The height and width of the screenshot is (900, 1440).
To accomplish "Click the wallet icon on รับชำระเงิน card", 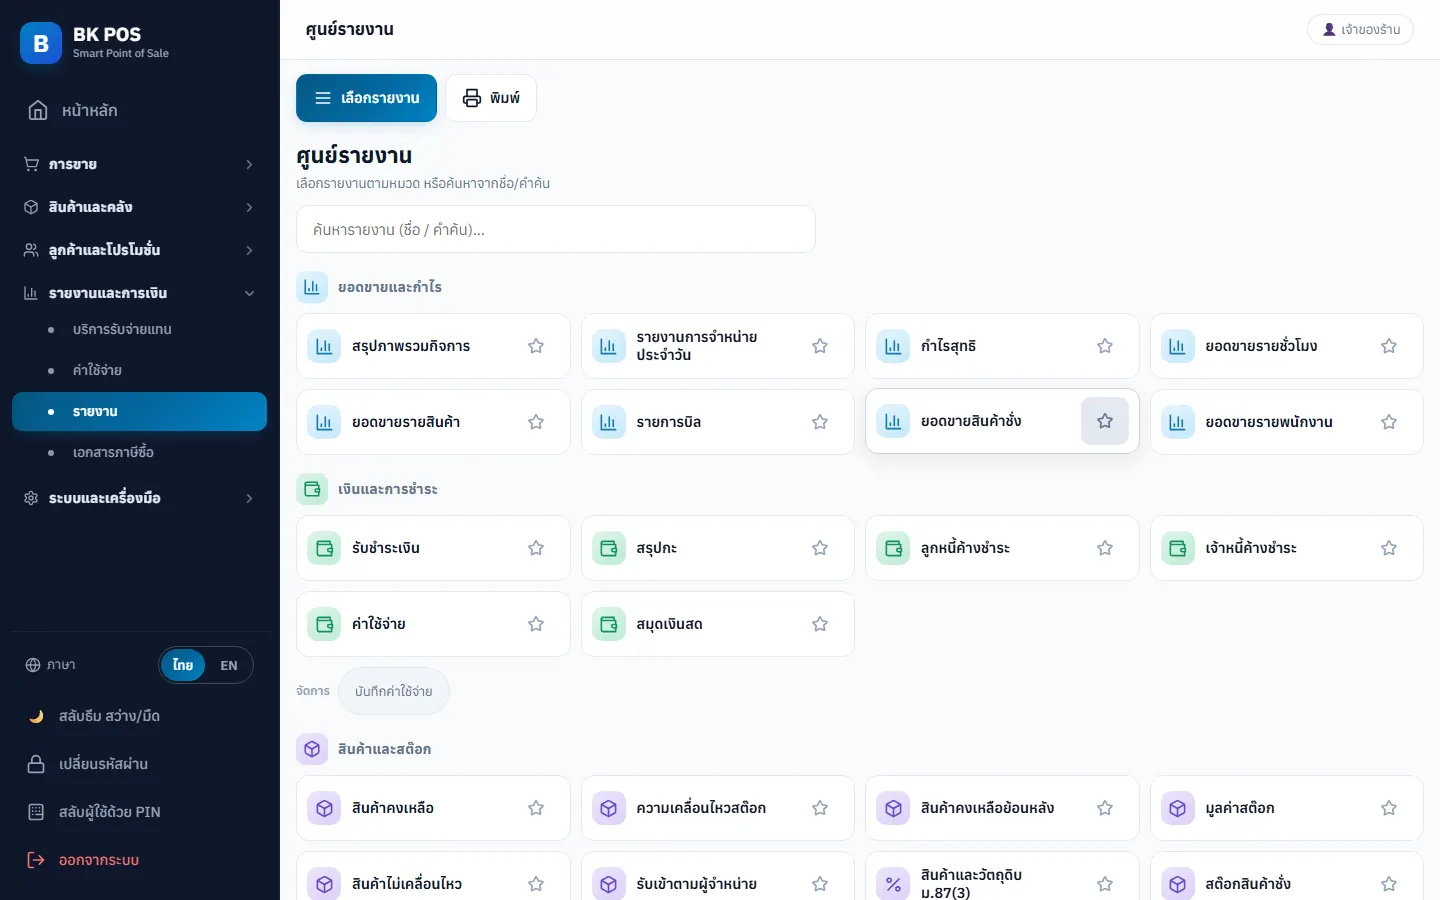I will [x=324, y=548].
